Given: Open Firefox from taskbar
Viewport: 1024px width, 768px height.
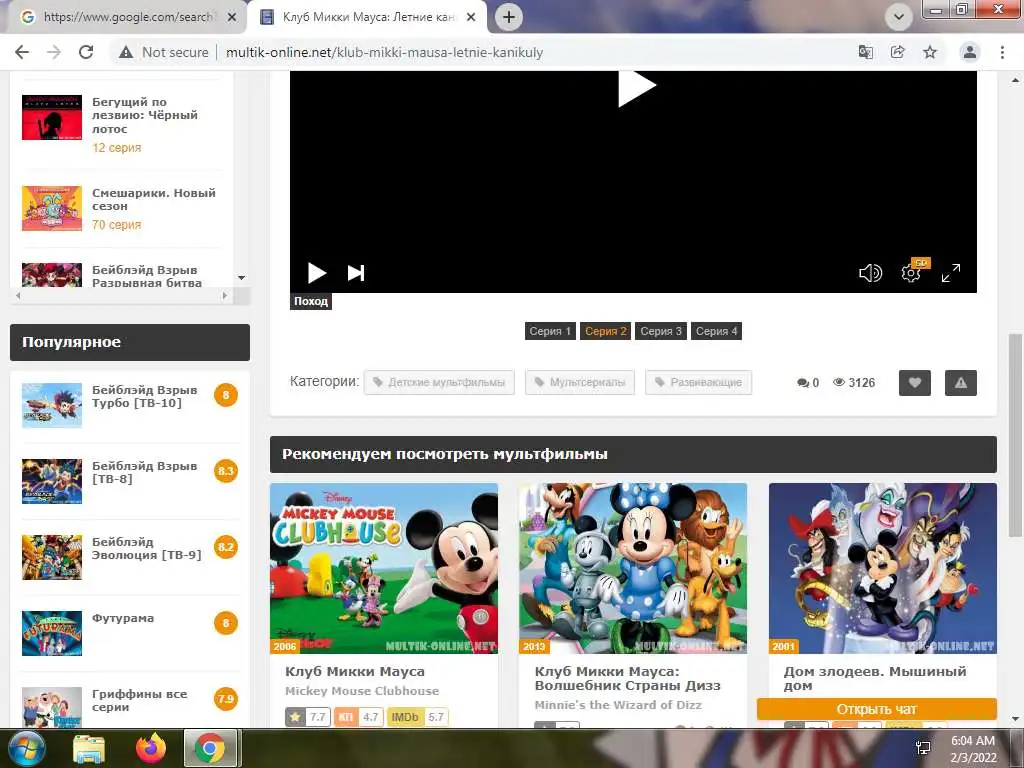Looking at the screenshot, I should [x=151, y=748].
